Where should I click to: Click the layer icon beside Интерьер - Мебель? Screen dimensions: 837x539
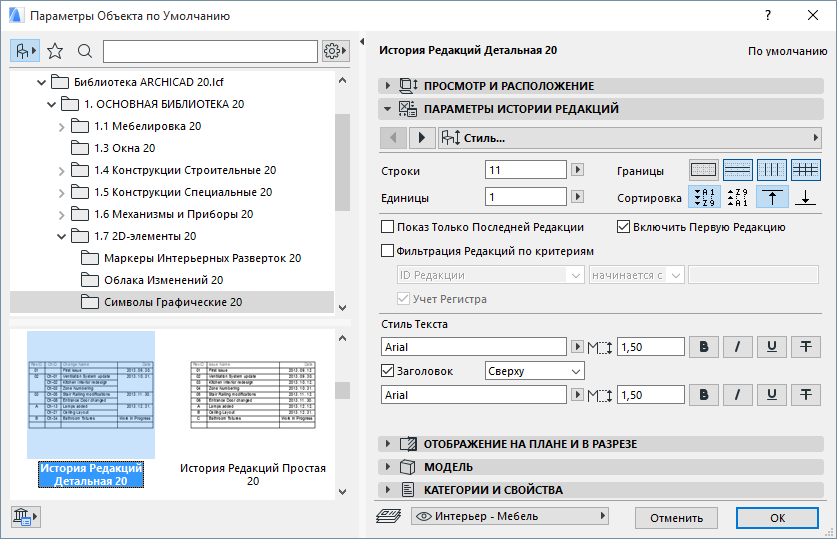pyautogui.click(x=389, y=516)
